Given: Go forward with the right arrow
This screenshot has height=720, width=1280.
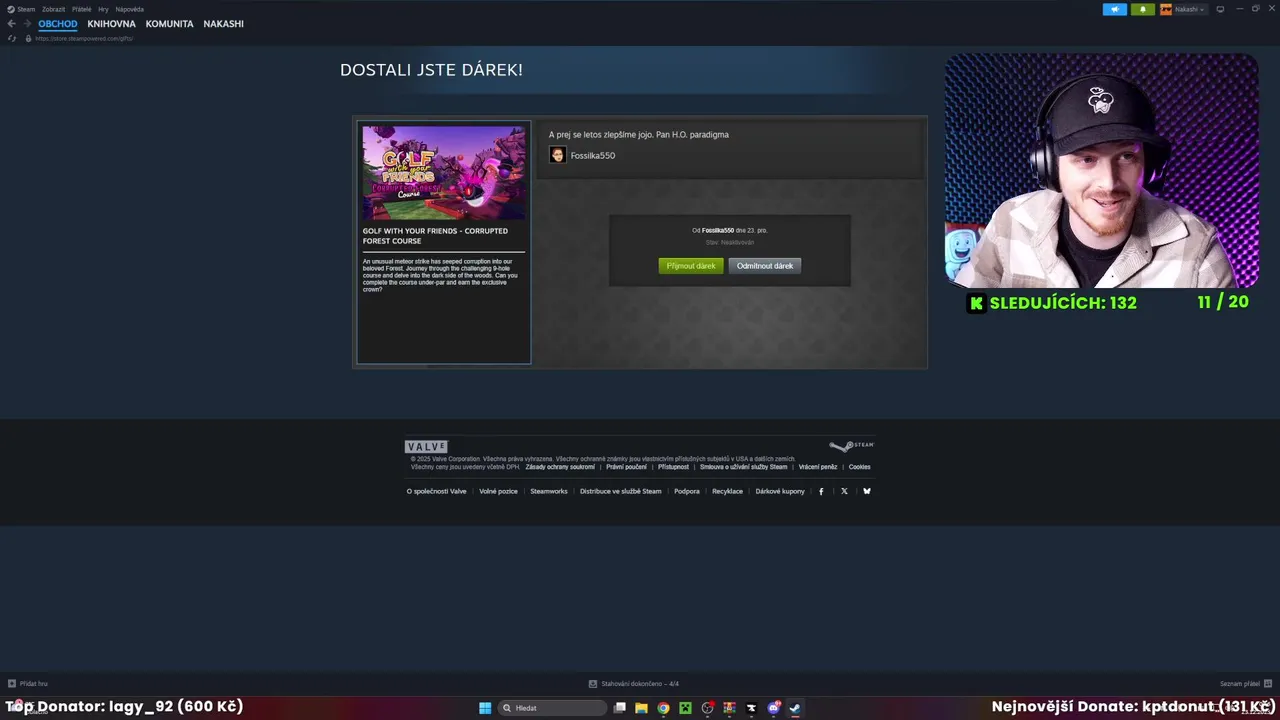Looking at the screenshot, I should click(x=26, y=24).
